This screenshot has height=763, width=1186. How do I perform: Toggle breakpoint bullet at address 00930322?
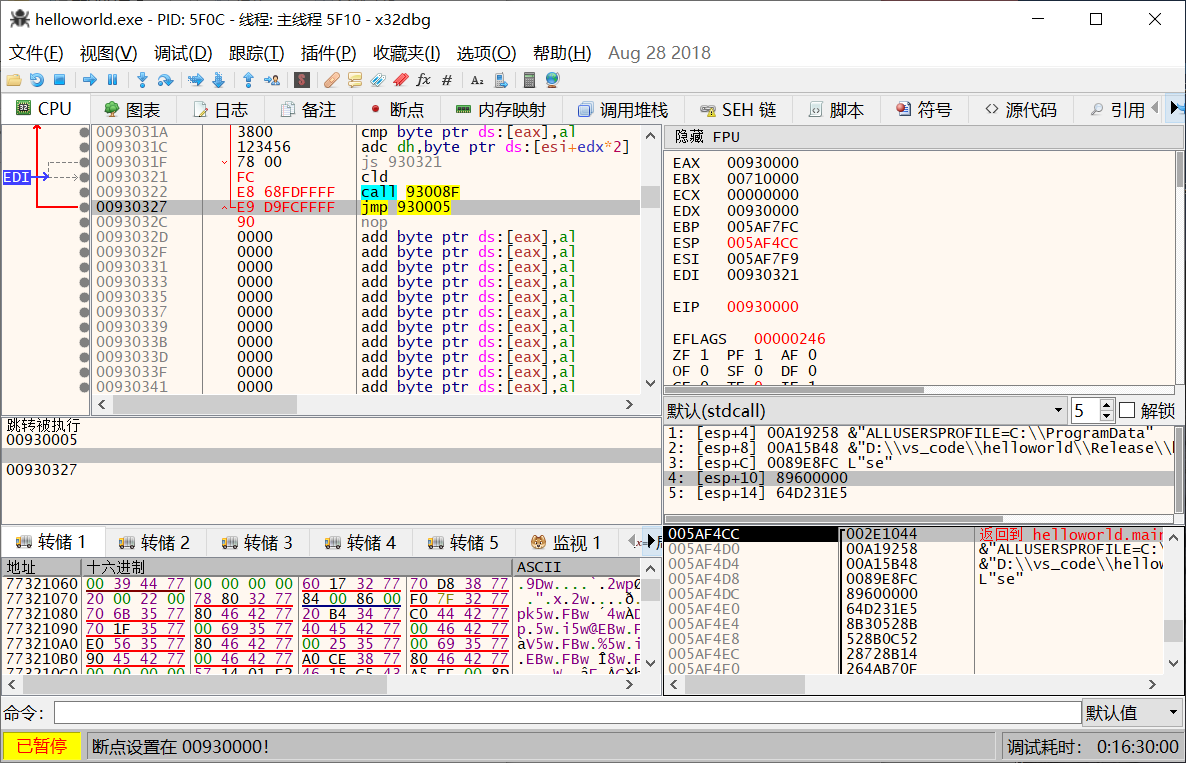click(84, 192)
